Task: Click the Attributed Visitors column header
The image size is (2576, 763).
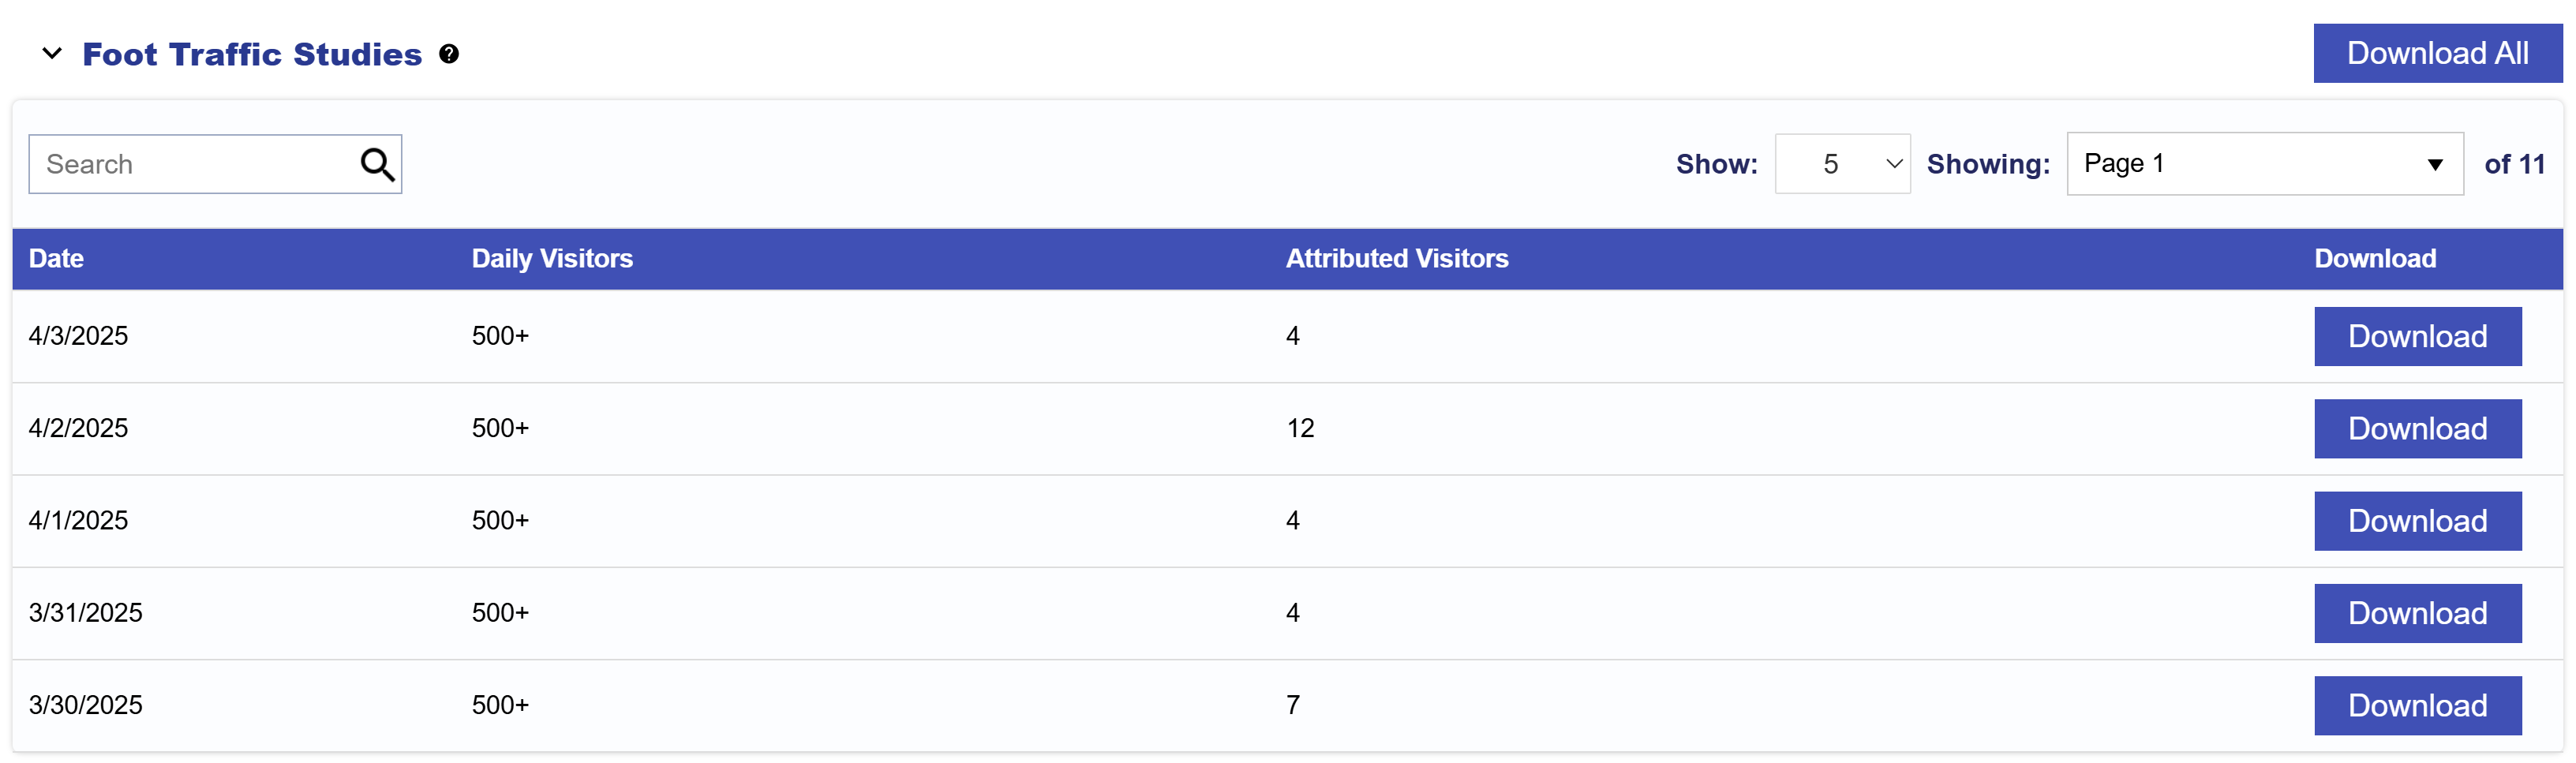Action: click(1397, 259)
